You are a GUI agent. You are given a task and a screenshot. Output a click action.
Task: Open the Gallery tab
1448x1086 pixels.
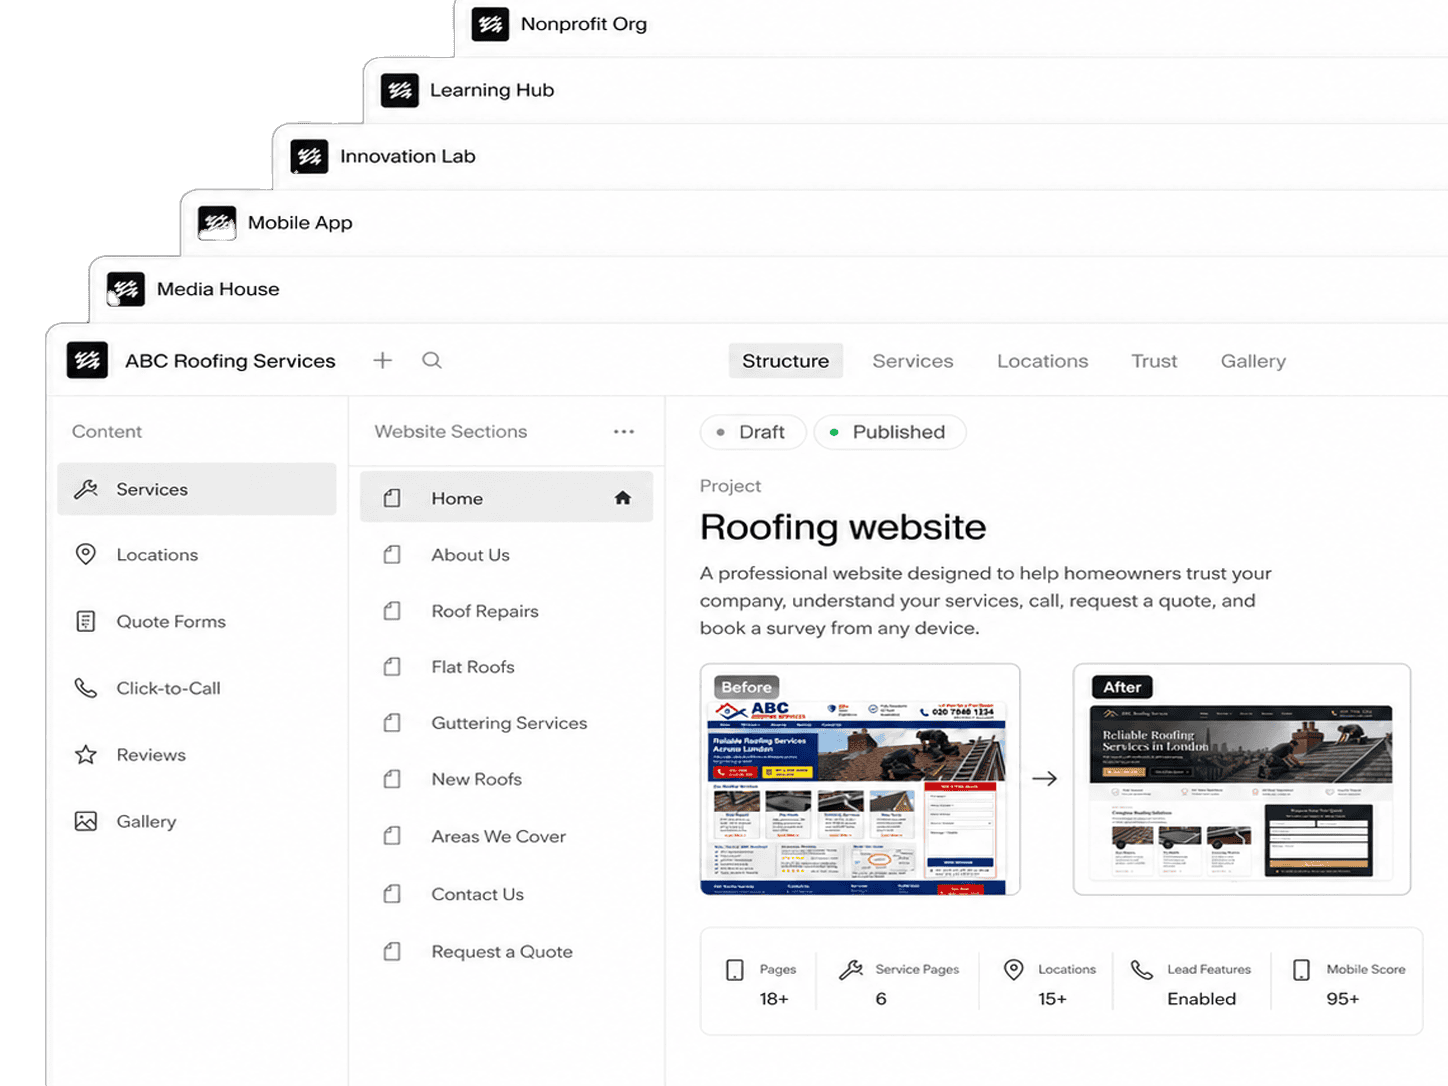(x=1253, y=361)
